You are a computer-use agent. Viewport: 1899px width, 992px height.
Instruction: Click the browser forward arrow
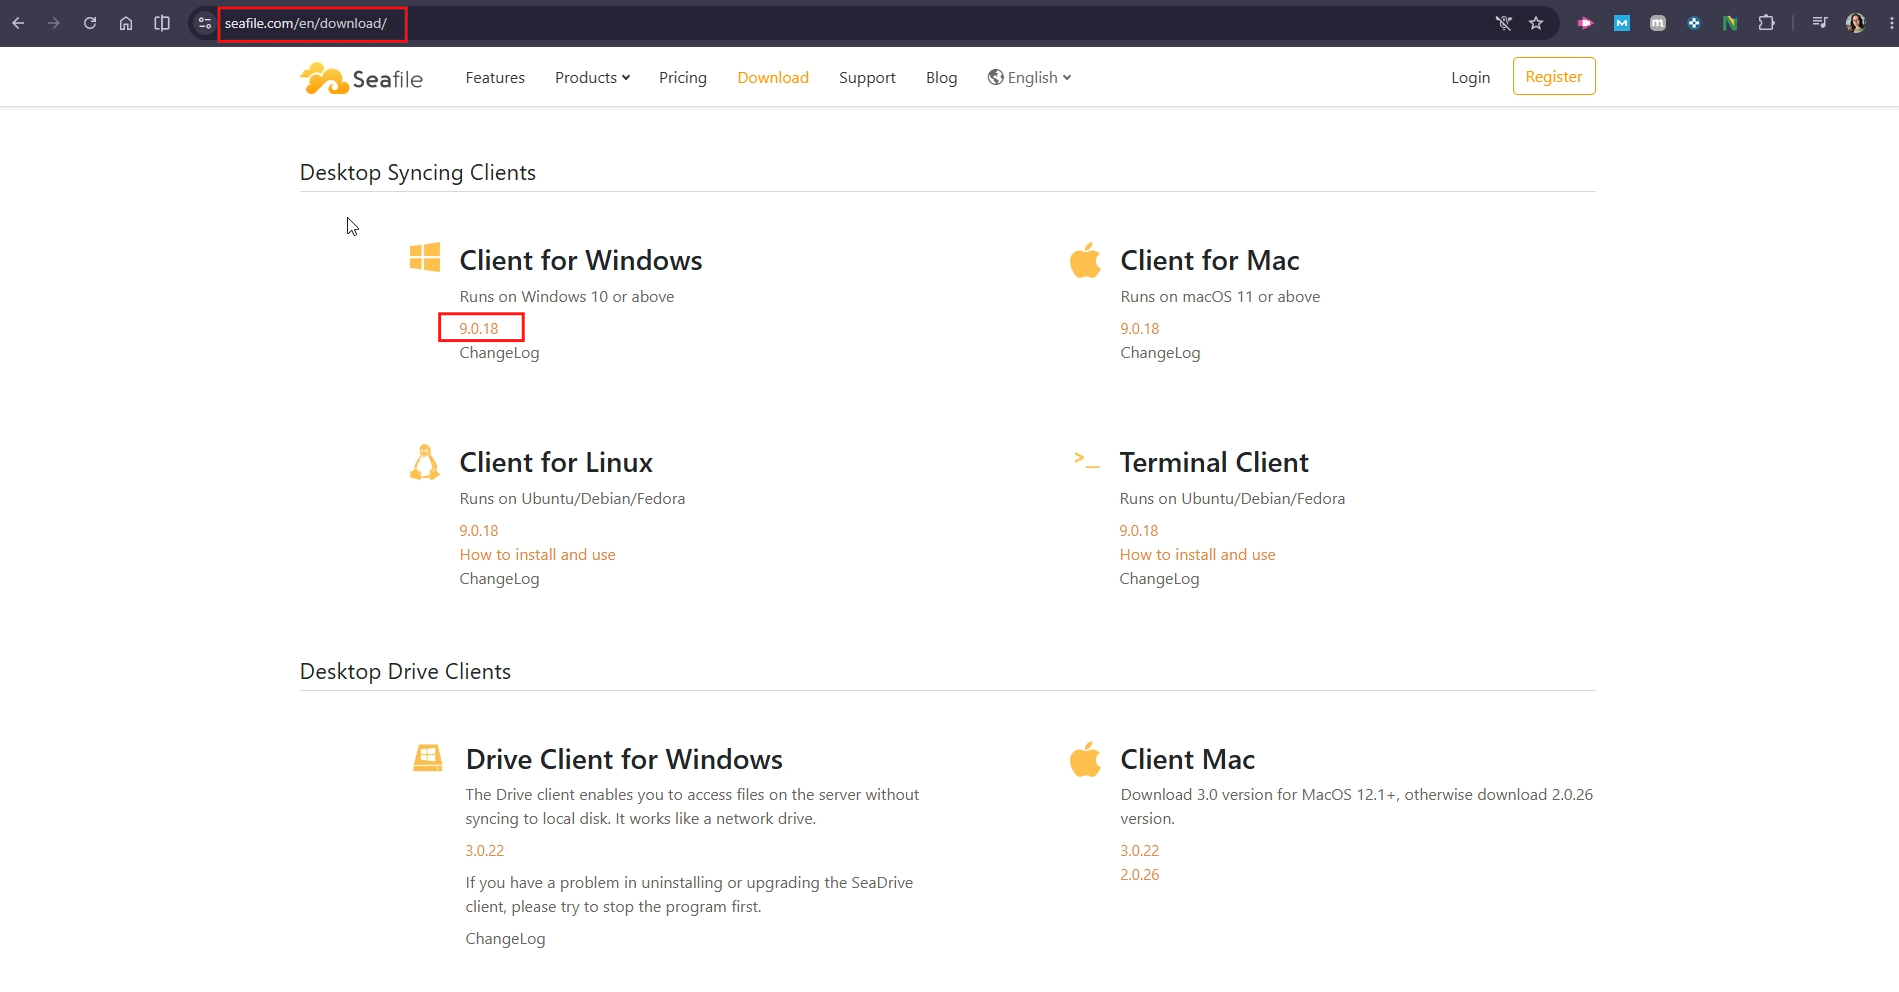(54, 23)
